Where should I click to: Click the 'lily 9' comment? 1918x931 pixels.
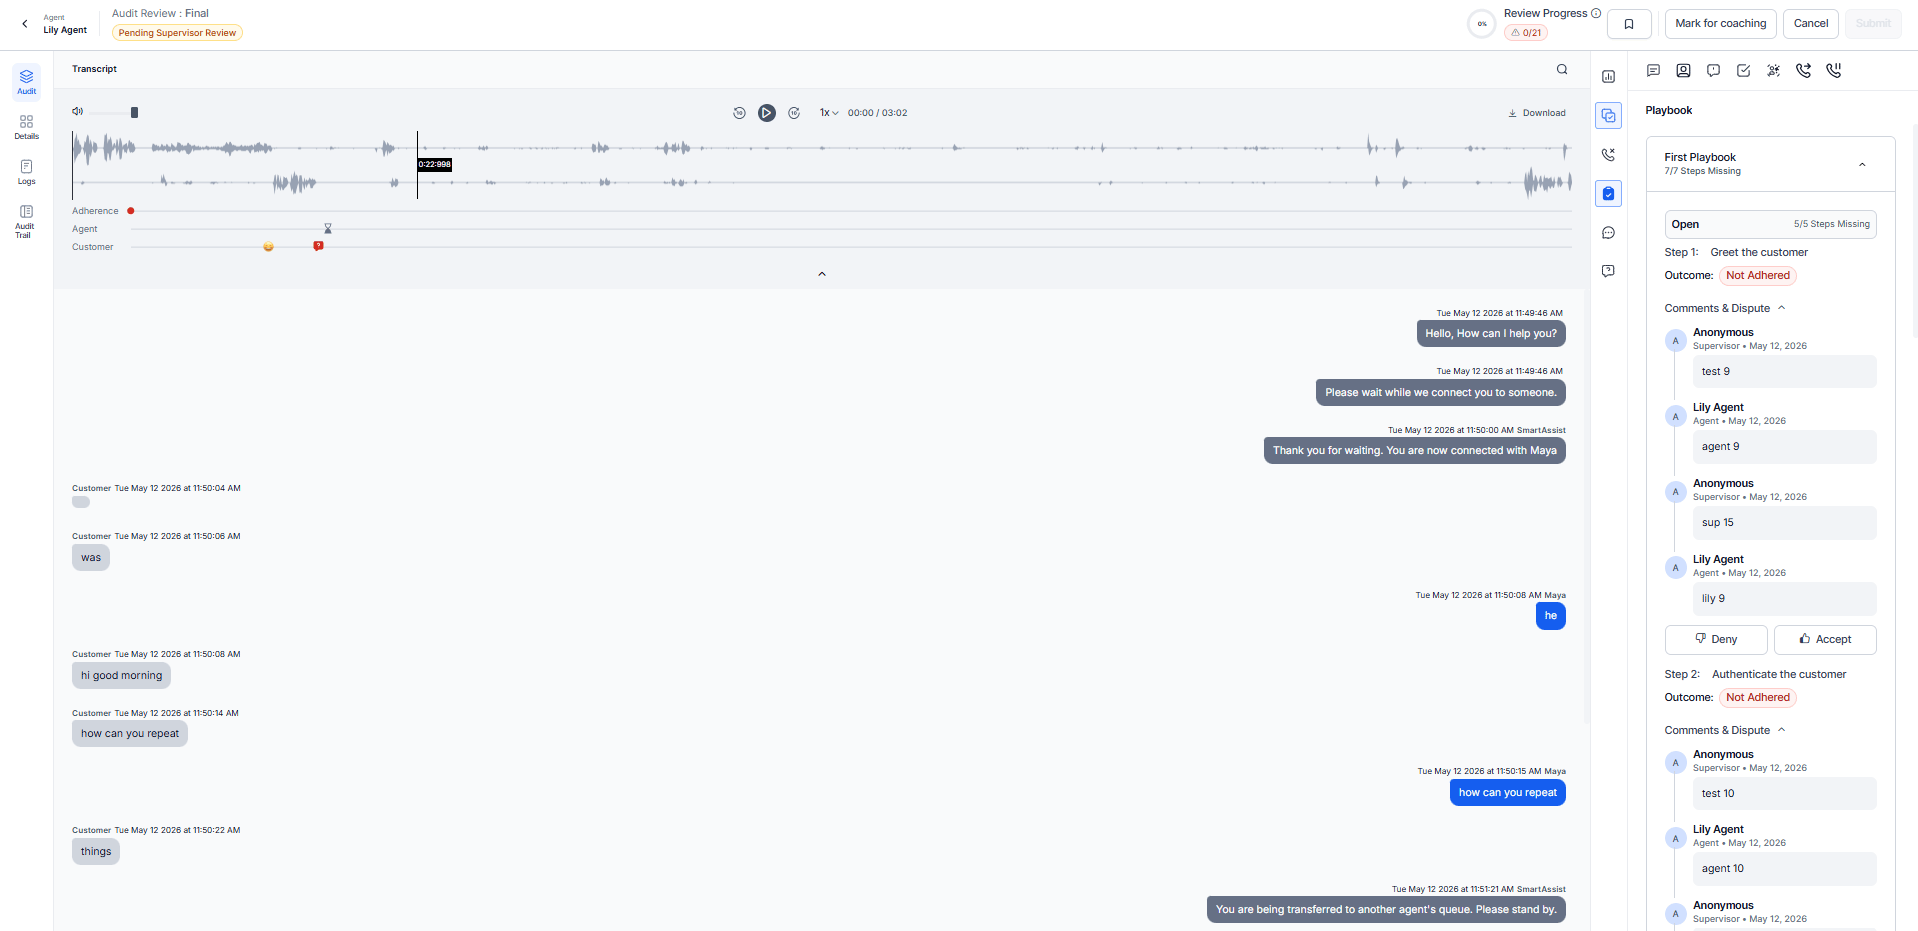1784,599
